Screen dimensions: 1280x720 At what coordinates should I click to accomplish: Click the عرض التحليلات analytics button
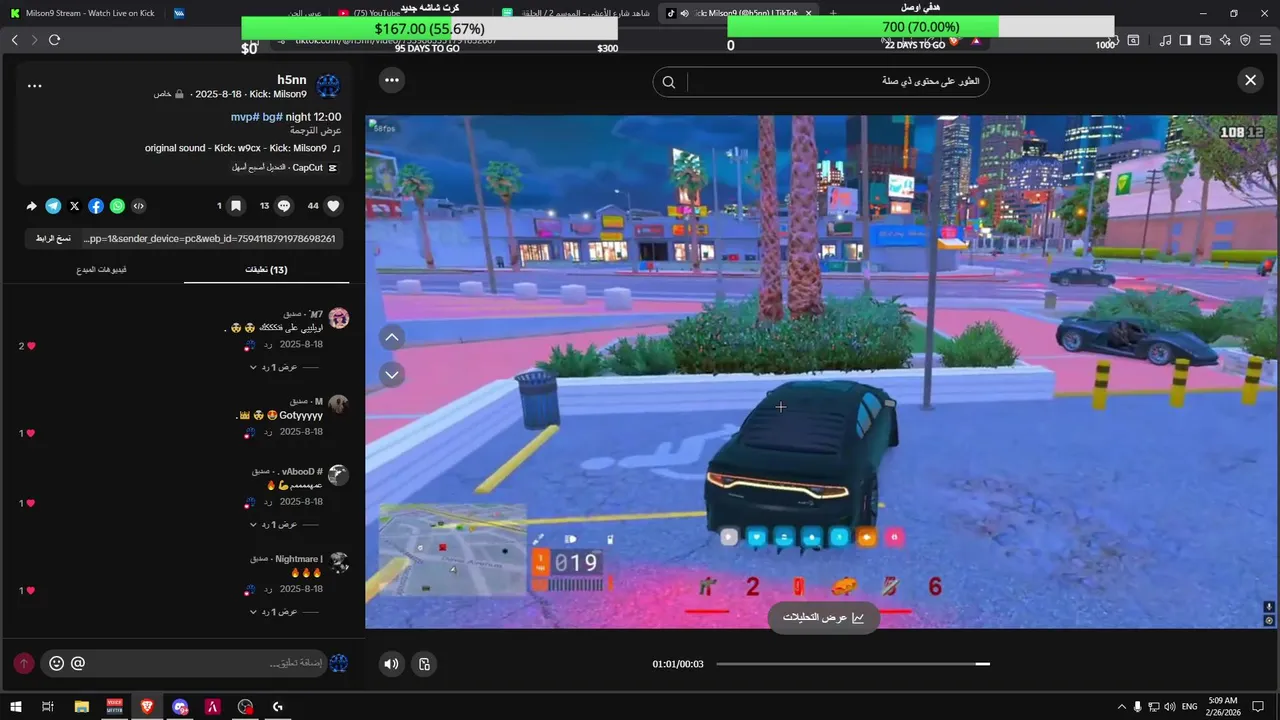(x=824, y=617)
